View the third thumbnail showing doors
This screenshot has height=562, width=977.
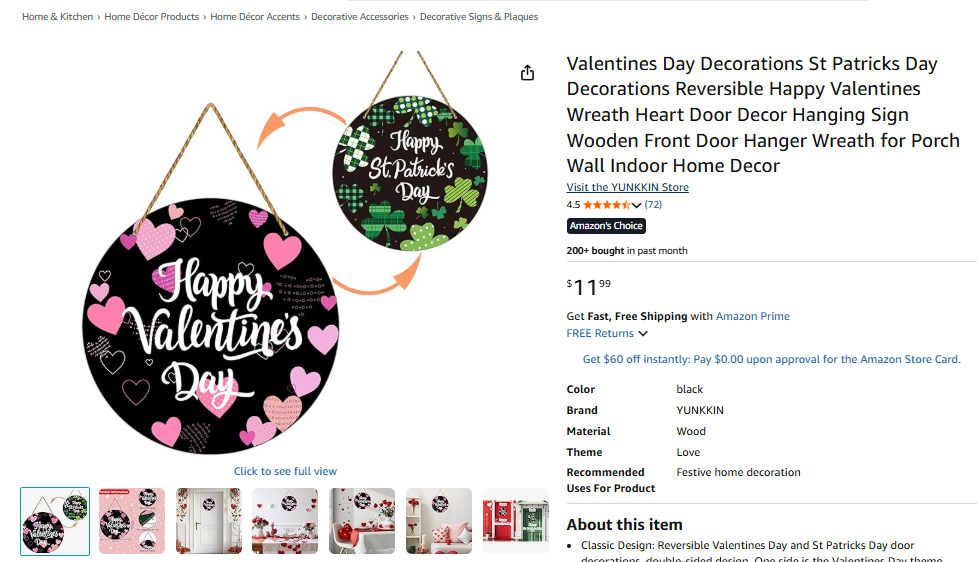pos(209,521)
